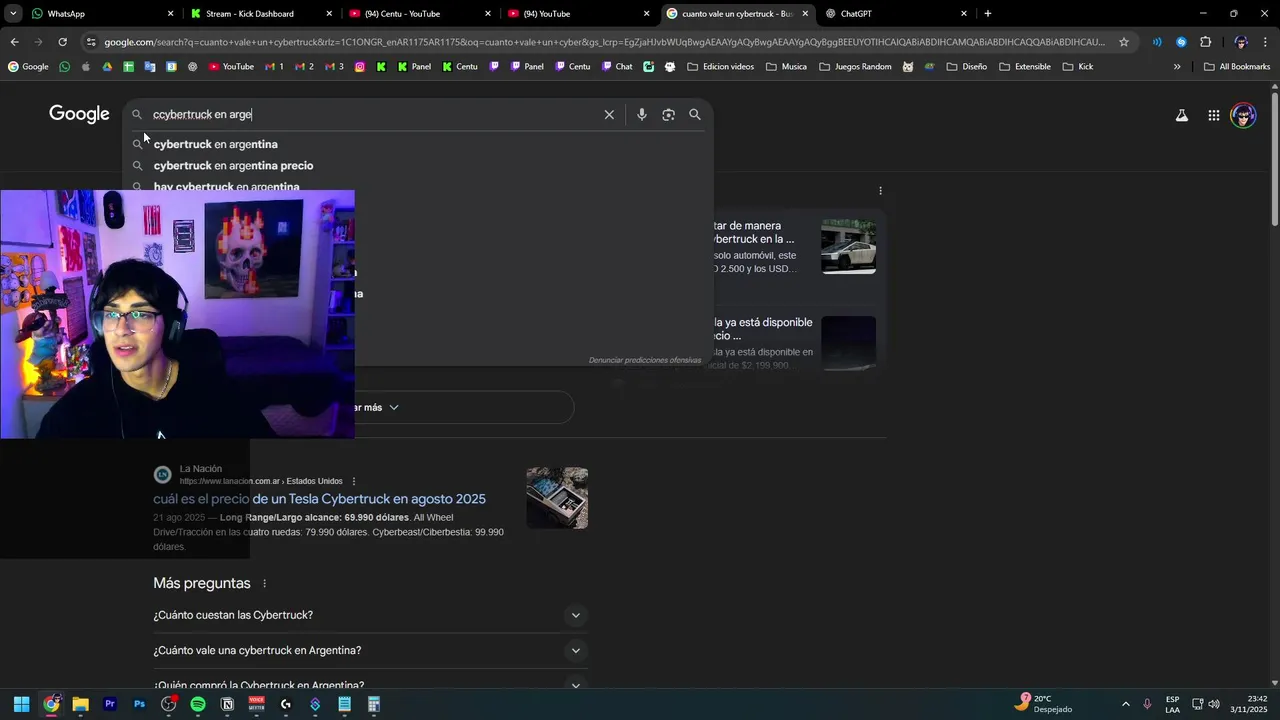The image size is (1280, 720).
Task: Open the Chrome three-dot menu
Action: (1266, 42)
